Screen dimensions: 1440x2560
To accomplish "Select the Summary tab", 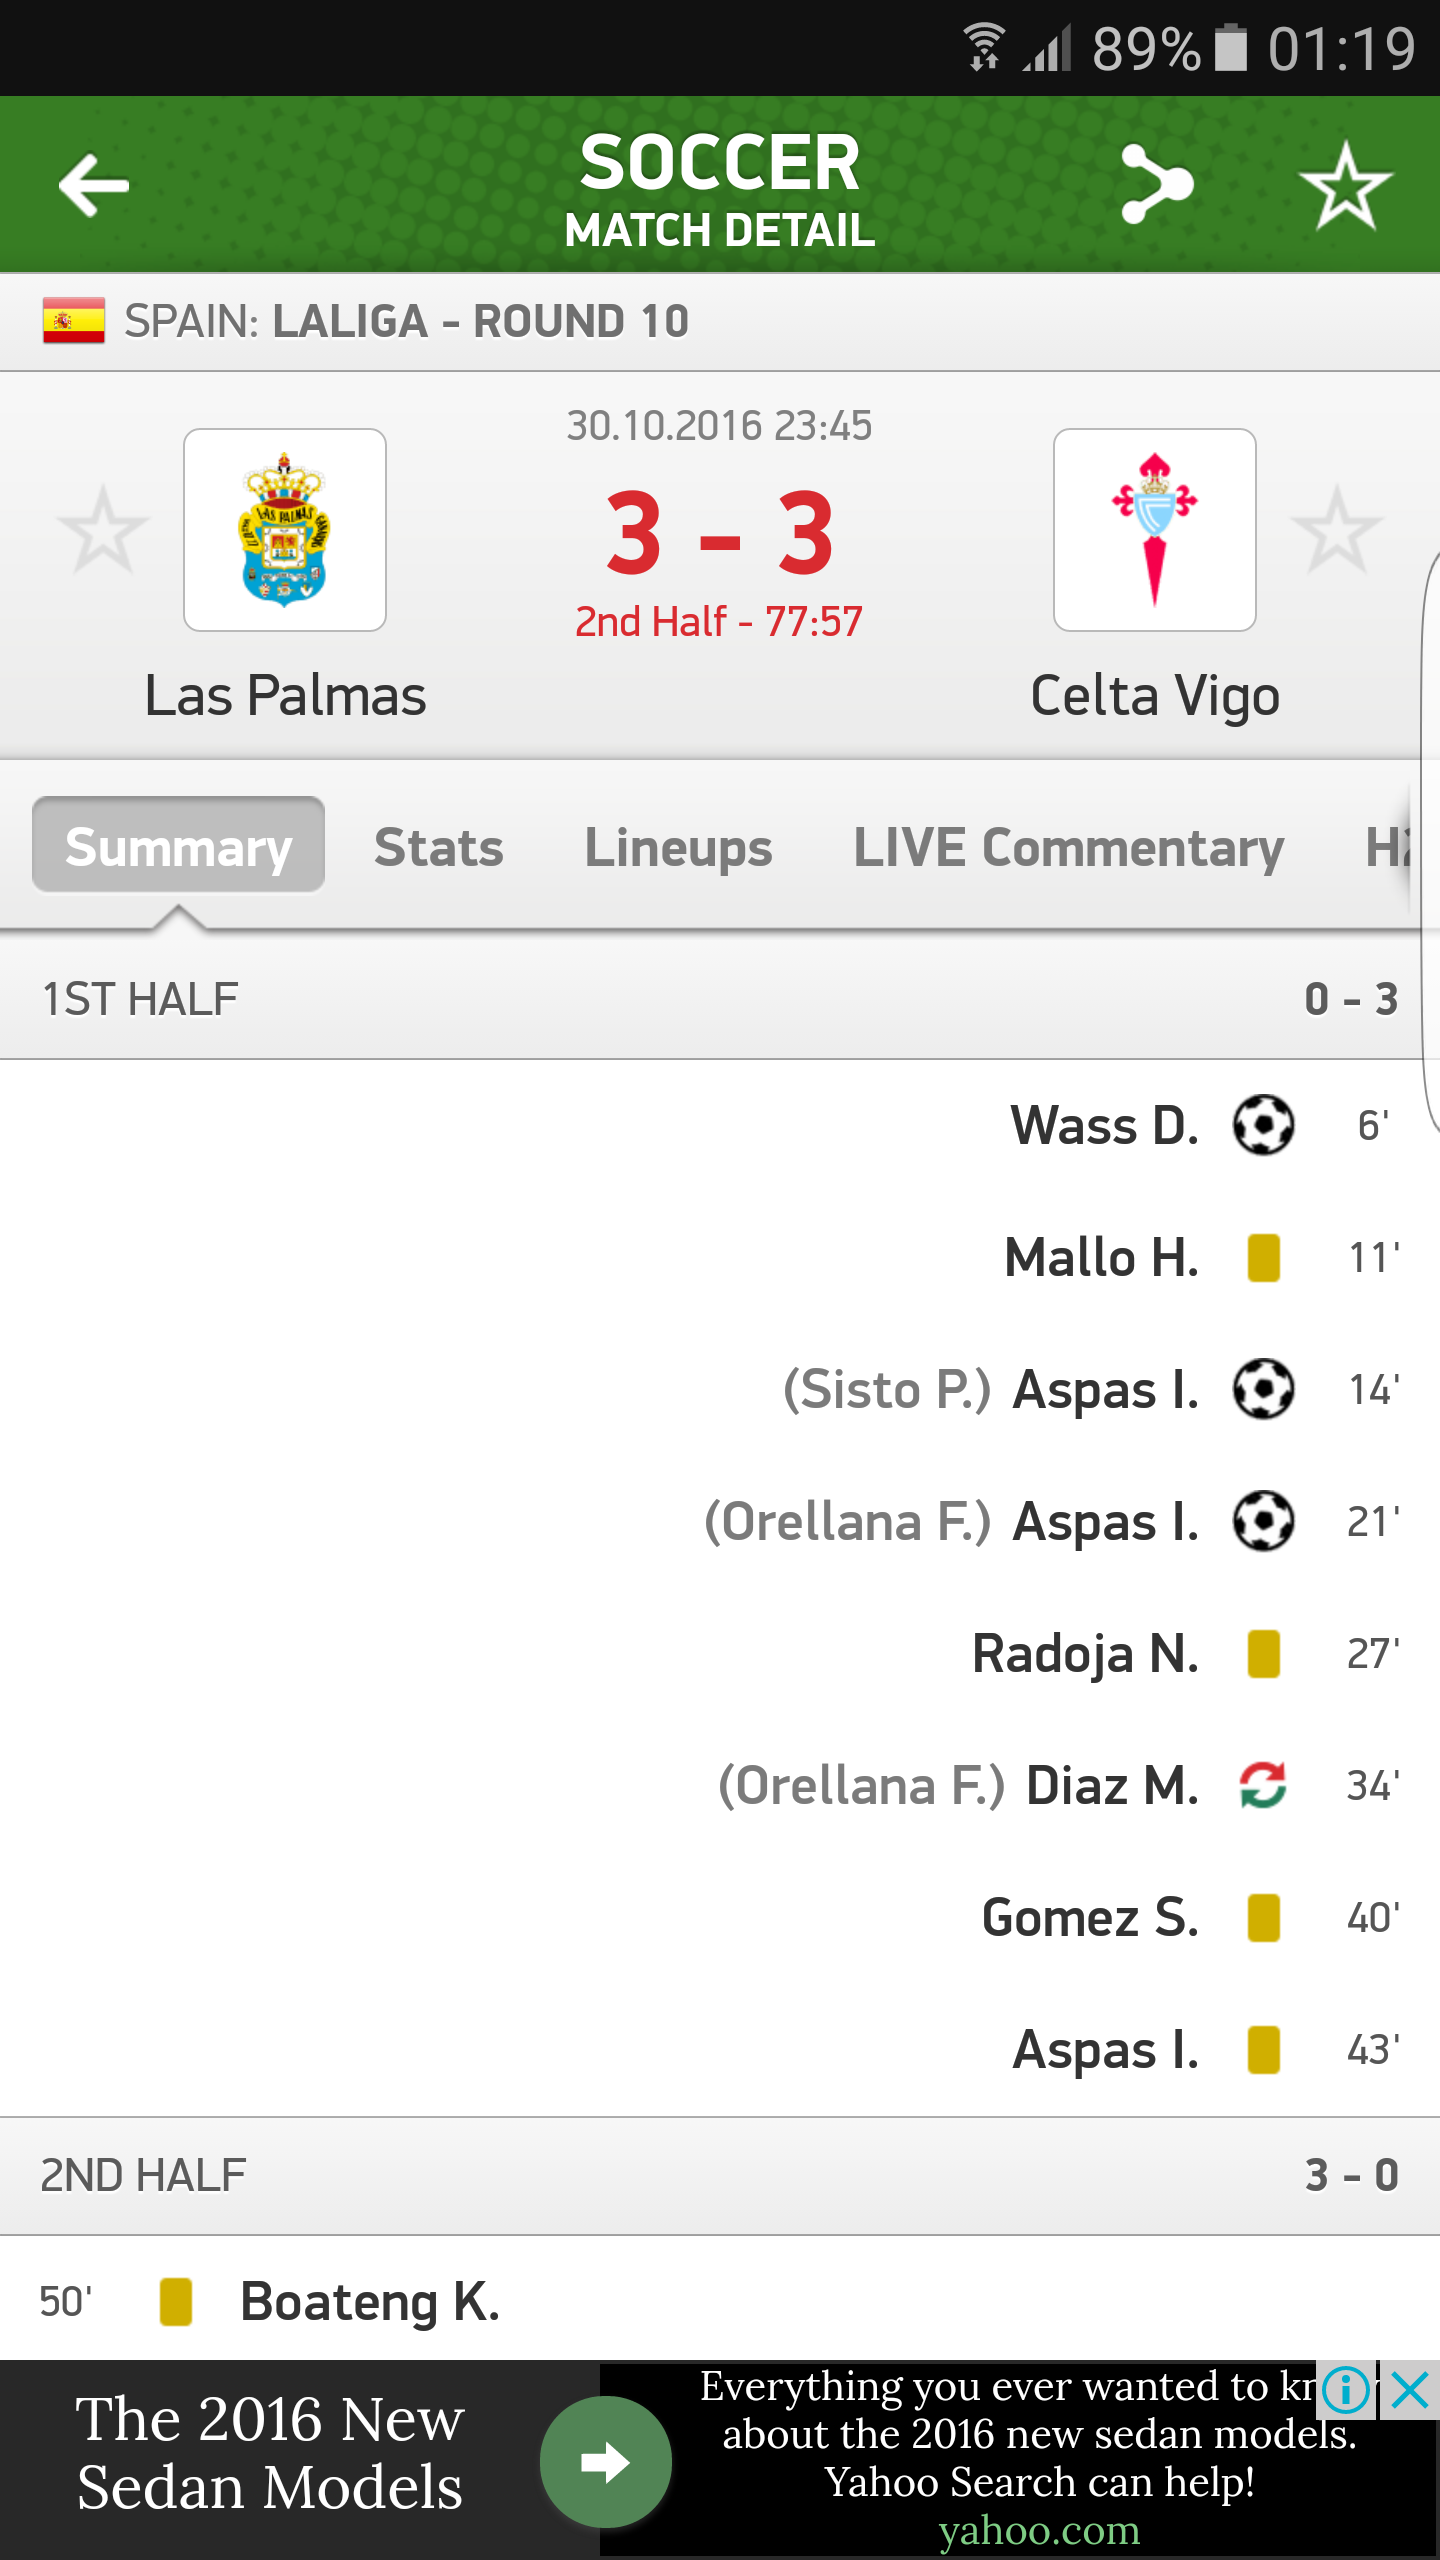I will tap(178, 846).
